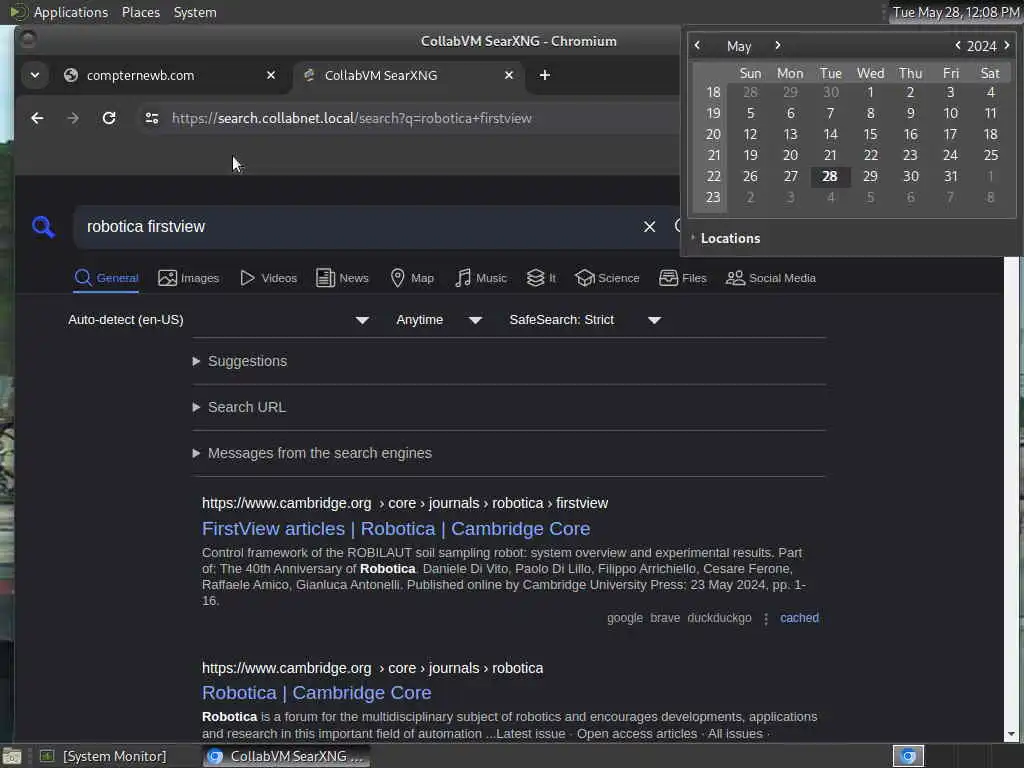Open the Files search category
Screen dimensions: 1024x768
click(682, 278)
